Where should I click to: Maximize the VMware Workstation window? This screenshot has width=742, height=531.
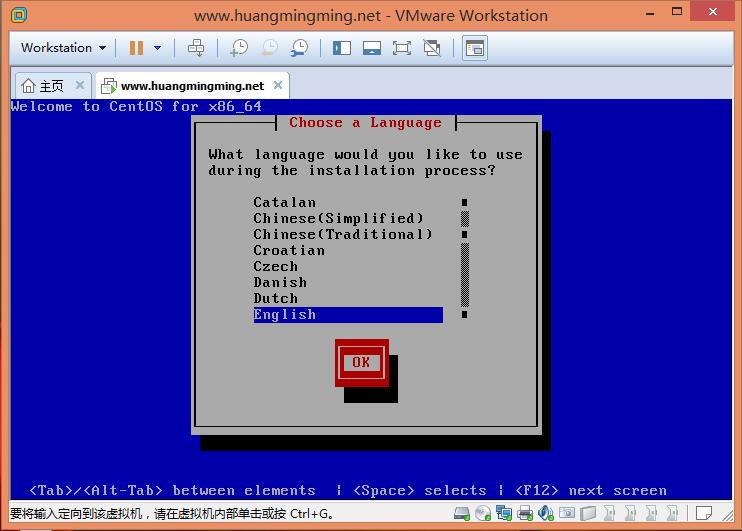(677, 12)
